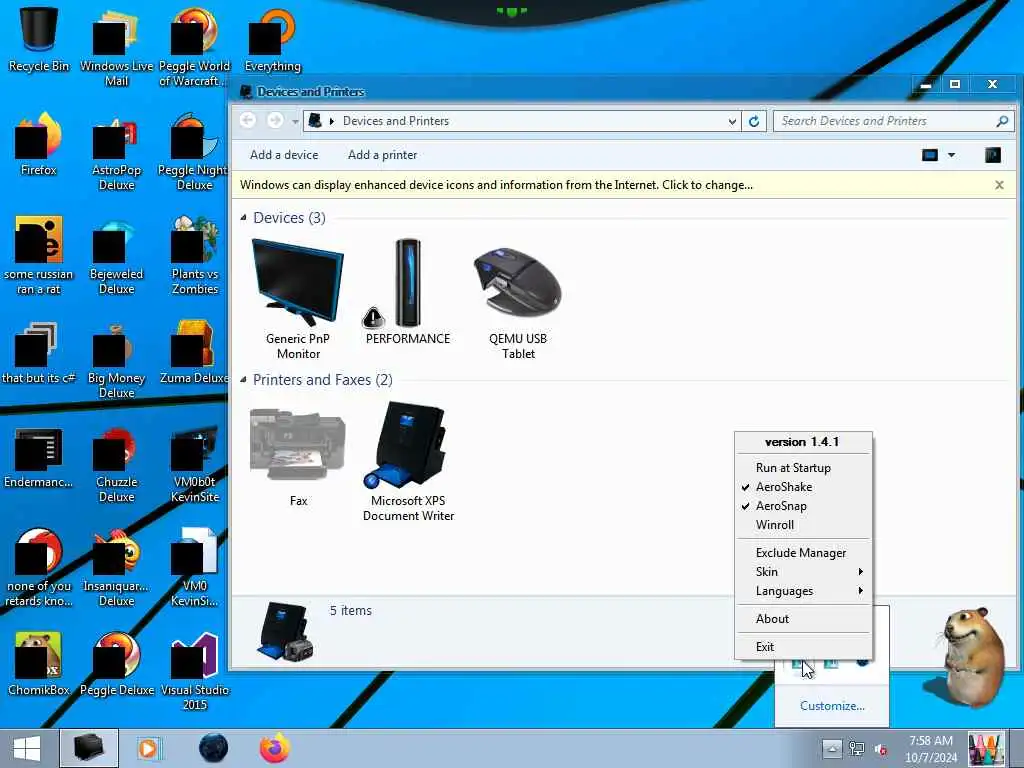Select Microsoft XPS Document Writer printer
This screenshot has width=1024, height=768.
(408, 462)
